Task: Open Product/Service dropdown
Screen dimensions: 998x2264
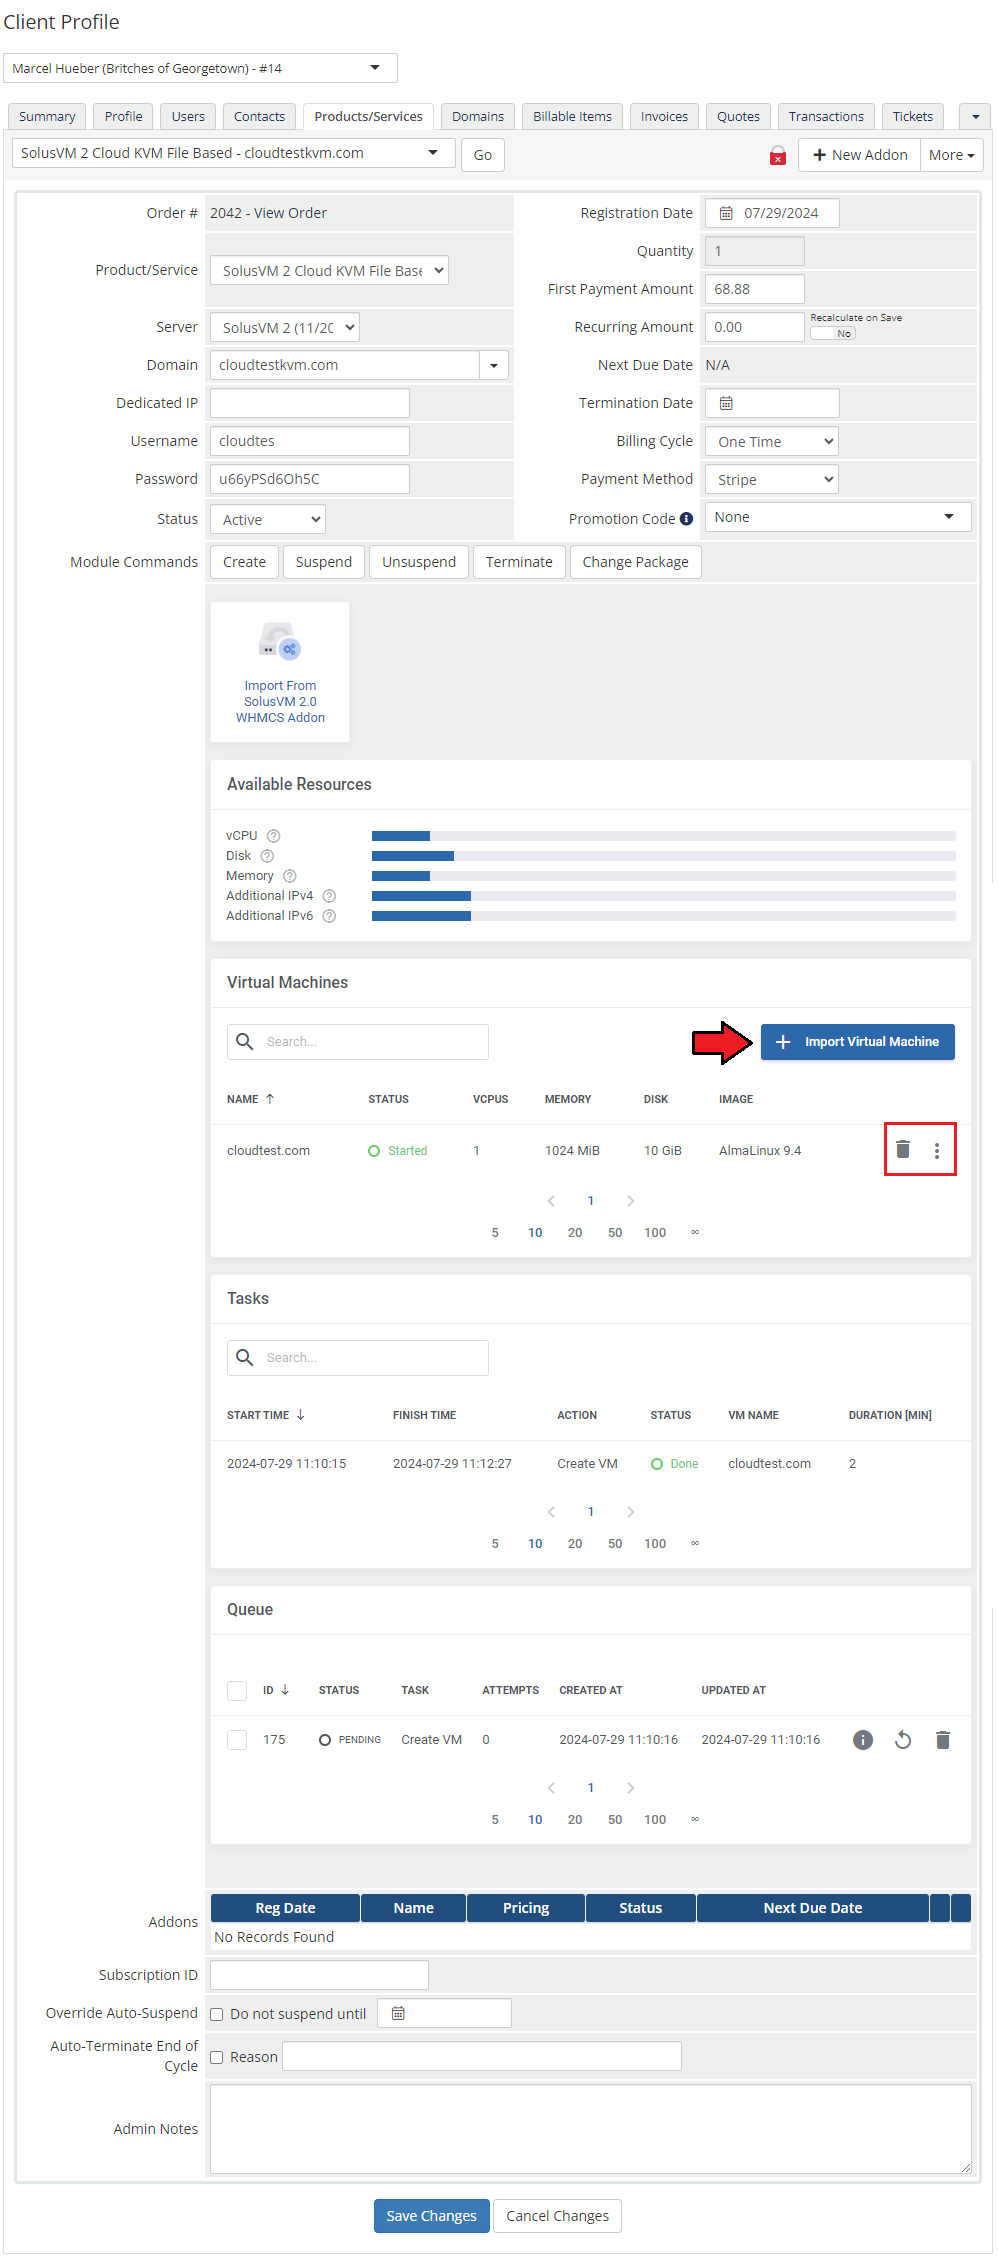Action: click(x=329, y=270)
